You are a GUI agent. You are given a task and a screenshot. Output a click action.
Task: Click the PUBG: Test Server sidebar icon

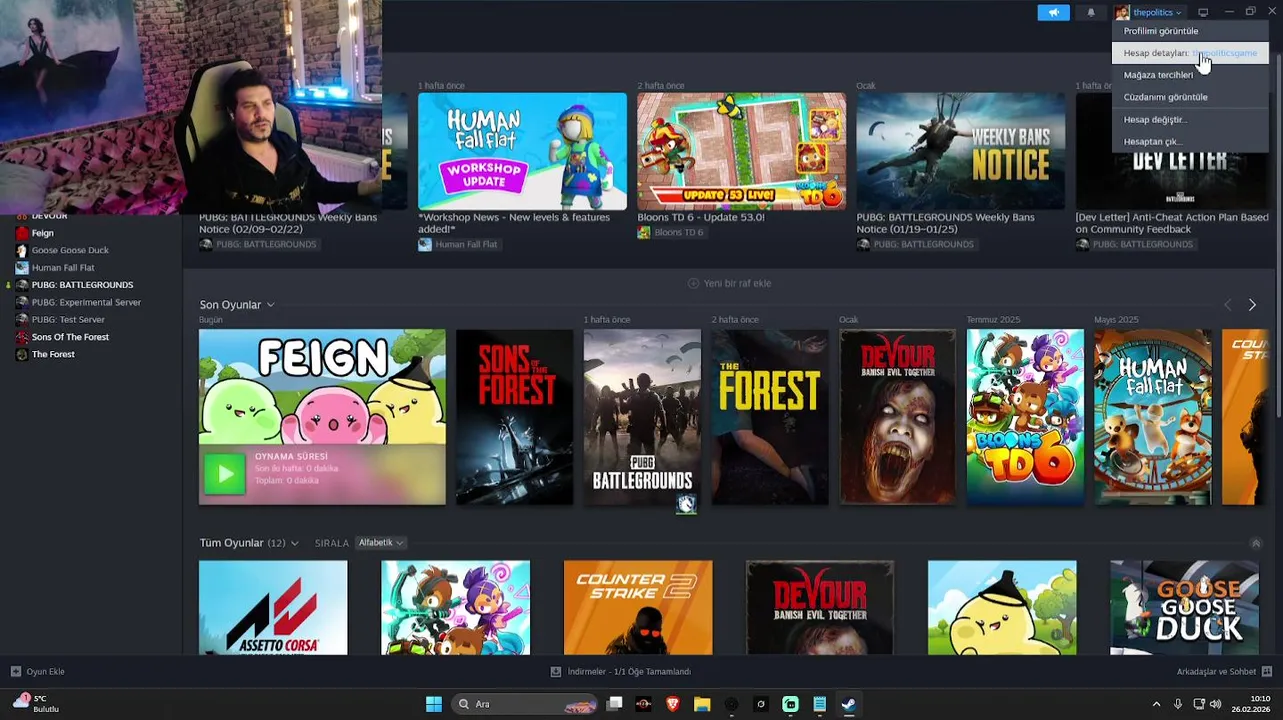click(22, 319)
